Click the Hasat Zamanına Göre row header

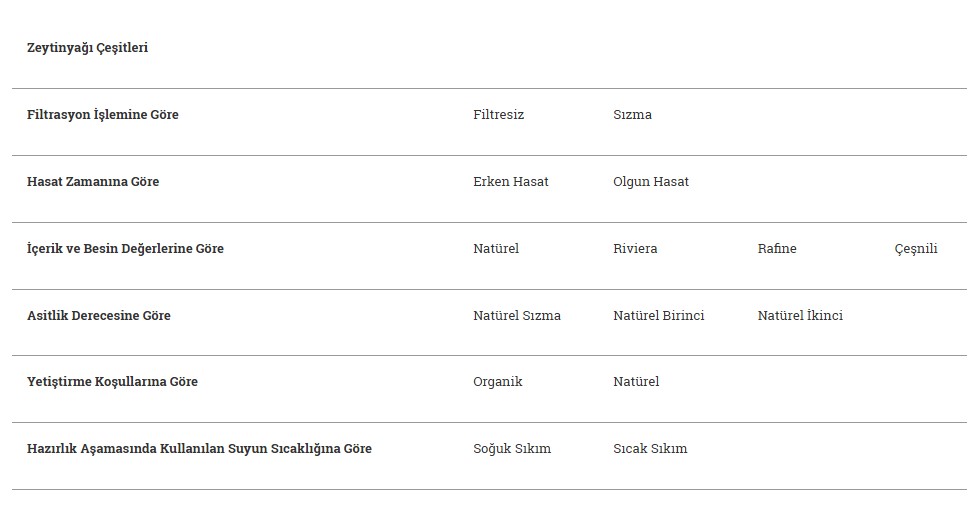tap(93, 181)
